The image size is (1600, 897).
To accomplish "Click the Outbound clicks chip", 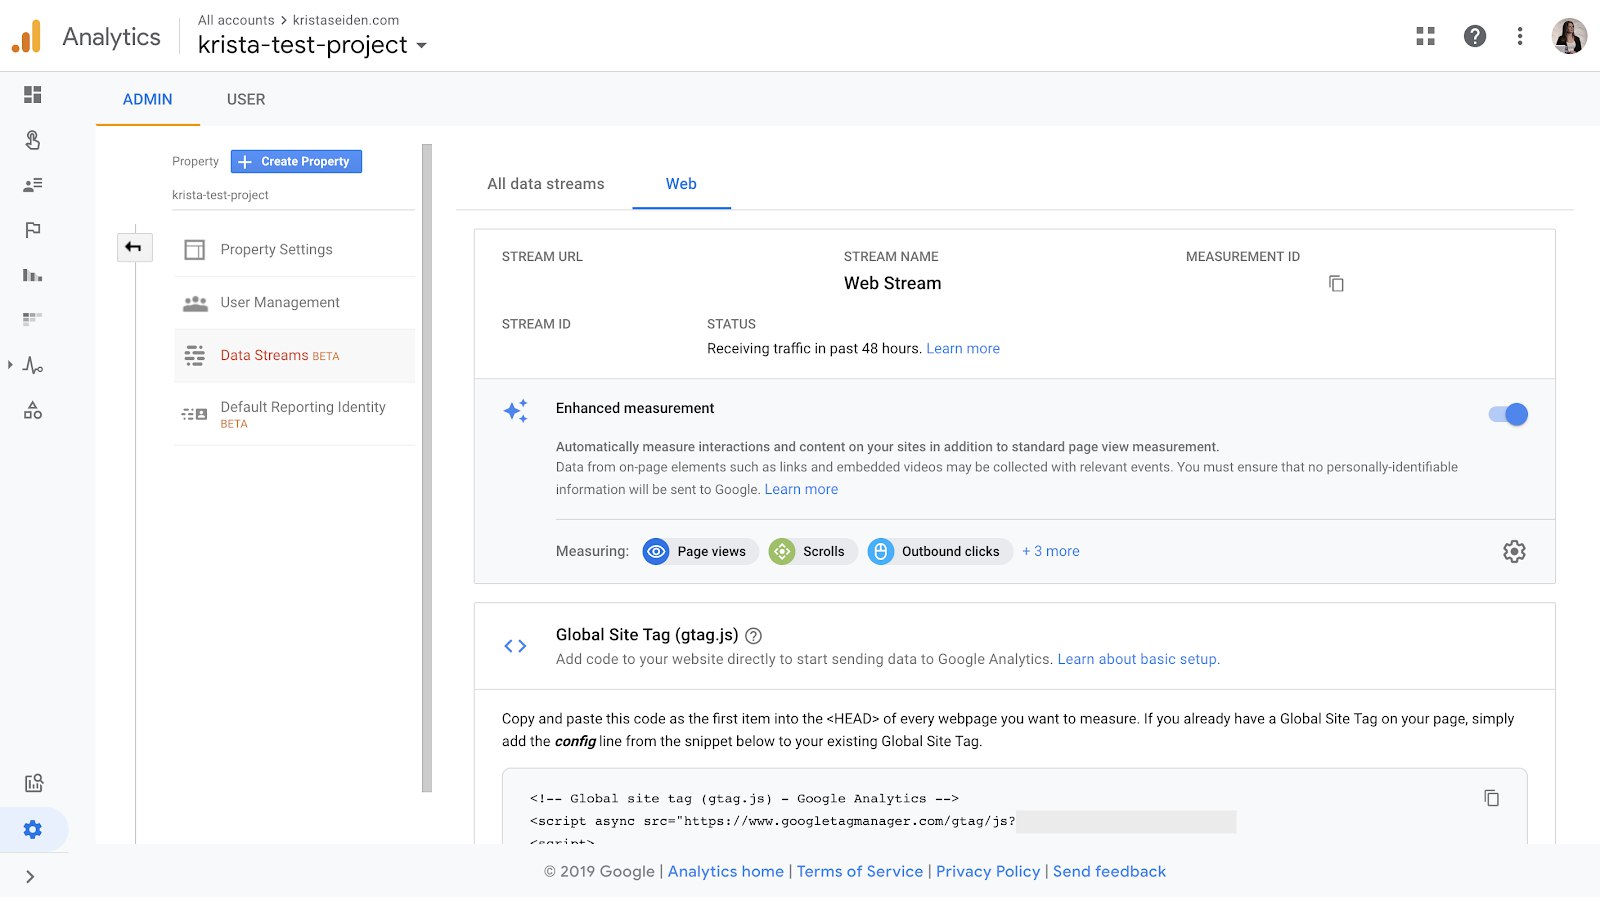I will click(940, 552).
